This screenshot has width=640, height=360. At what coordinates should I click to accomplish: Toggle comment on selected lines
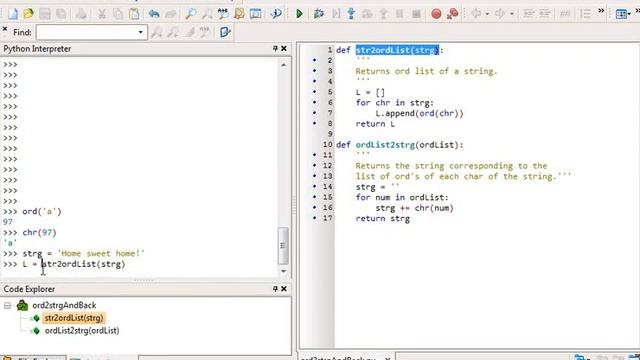tap(565, 14)
